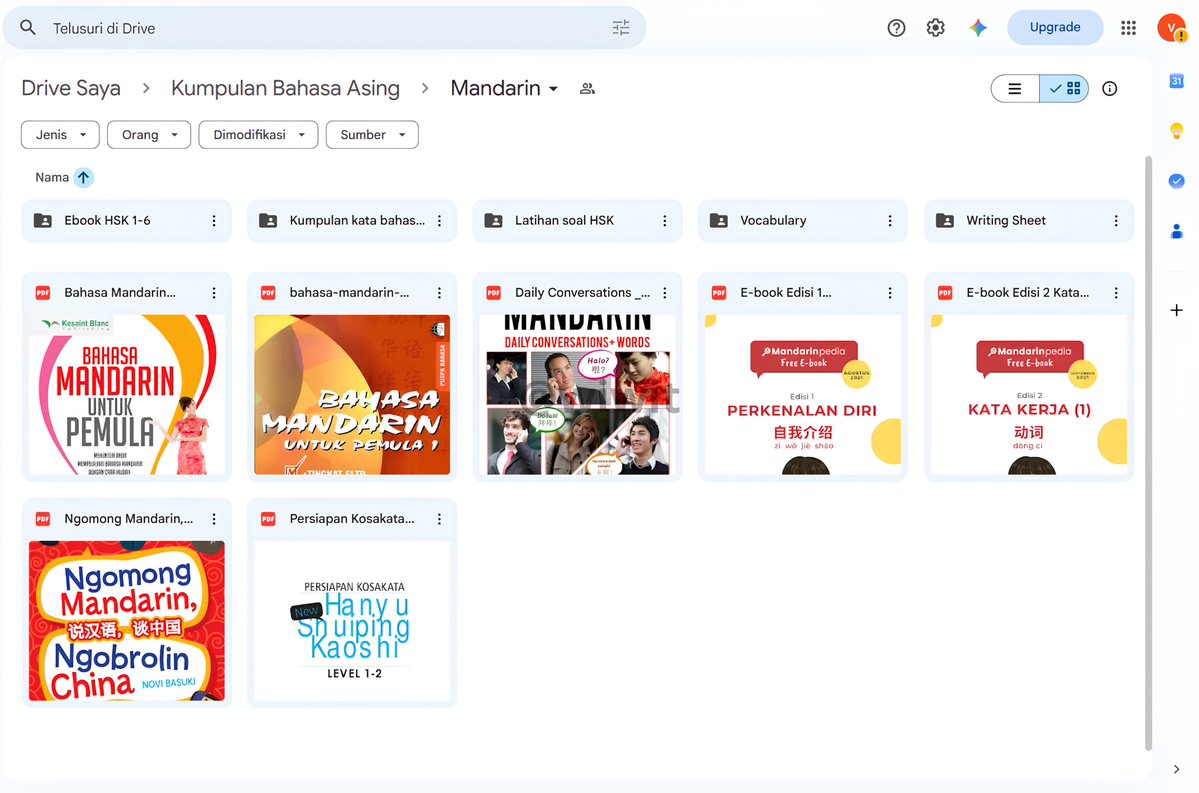Go to Drive Saya breadcrumb

[x=71, y=89]
